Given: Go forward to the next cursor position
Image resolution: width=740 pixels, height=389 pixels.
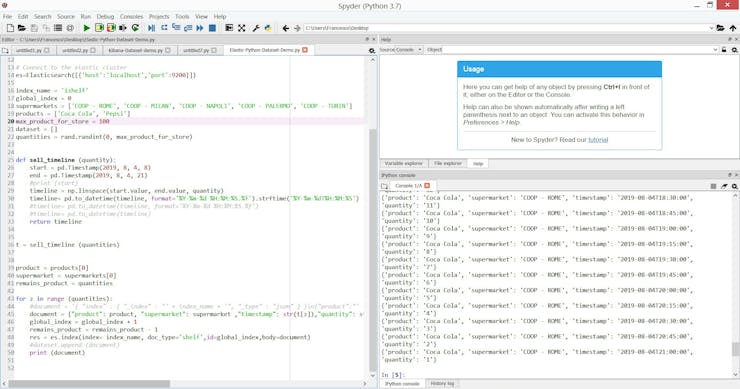Looking at the screenshot, I should click(297, 28).
